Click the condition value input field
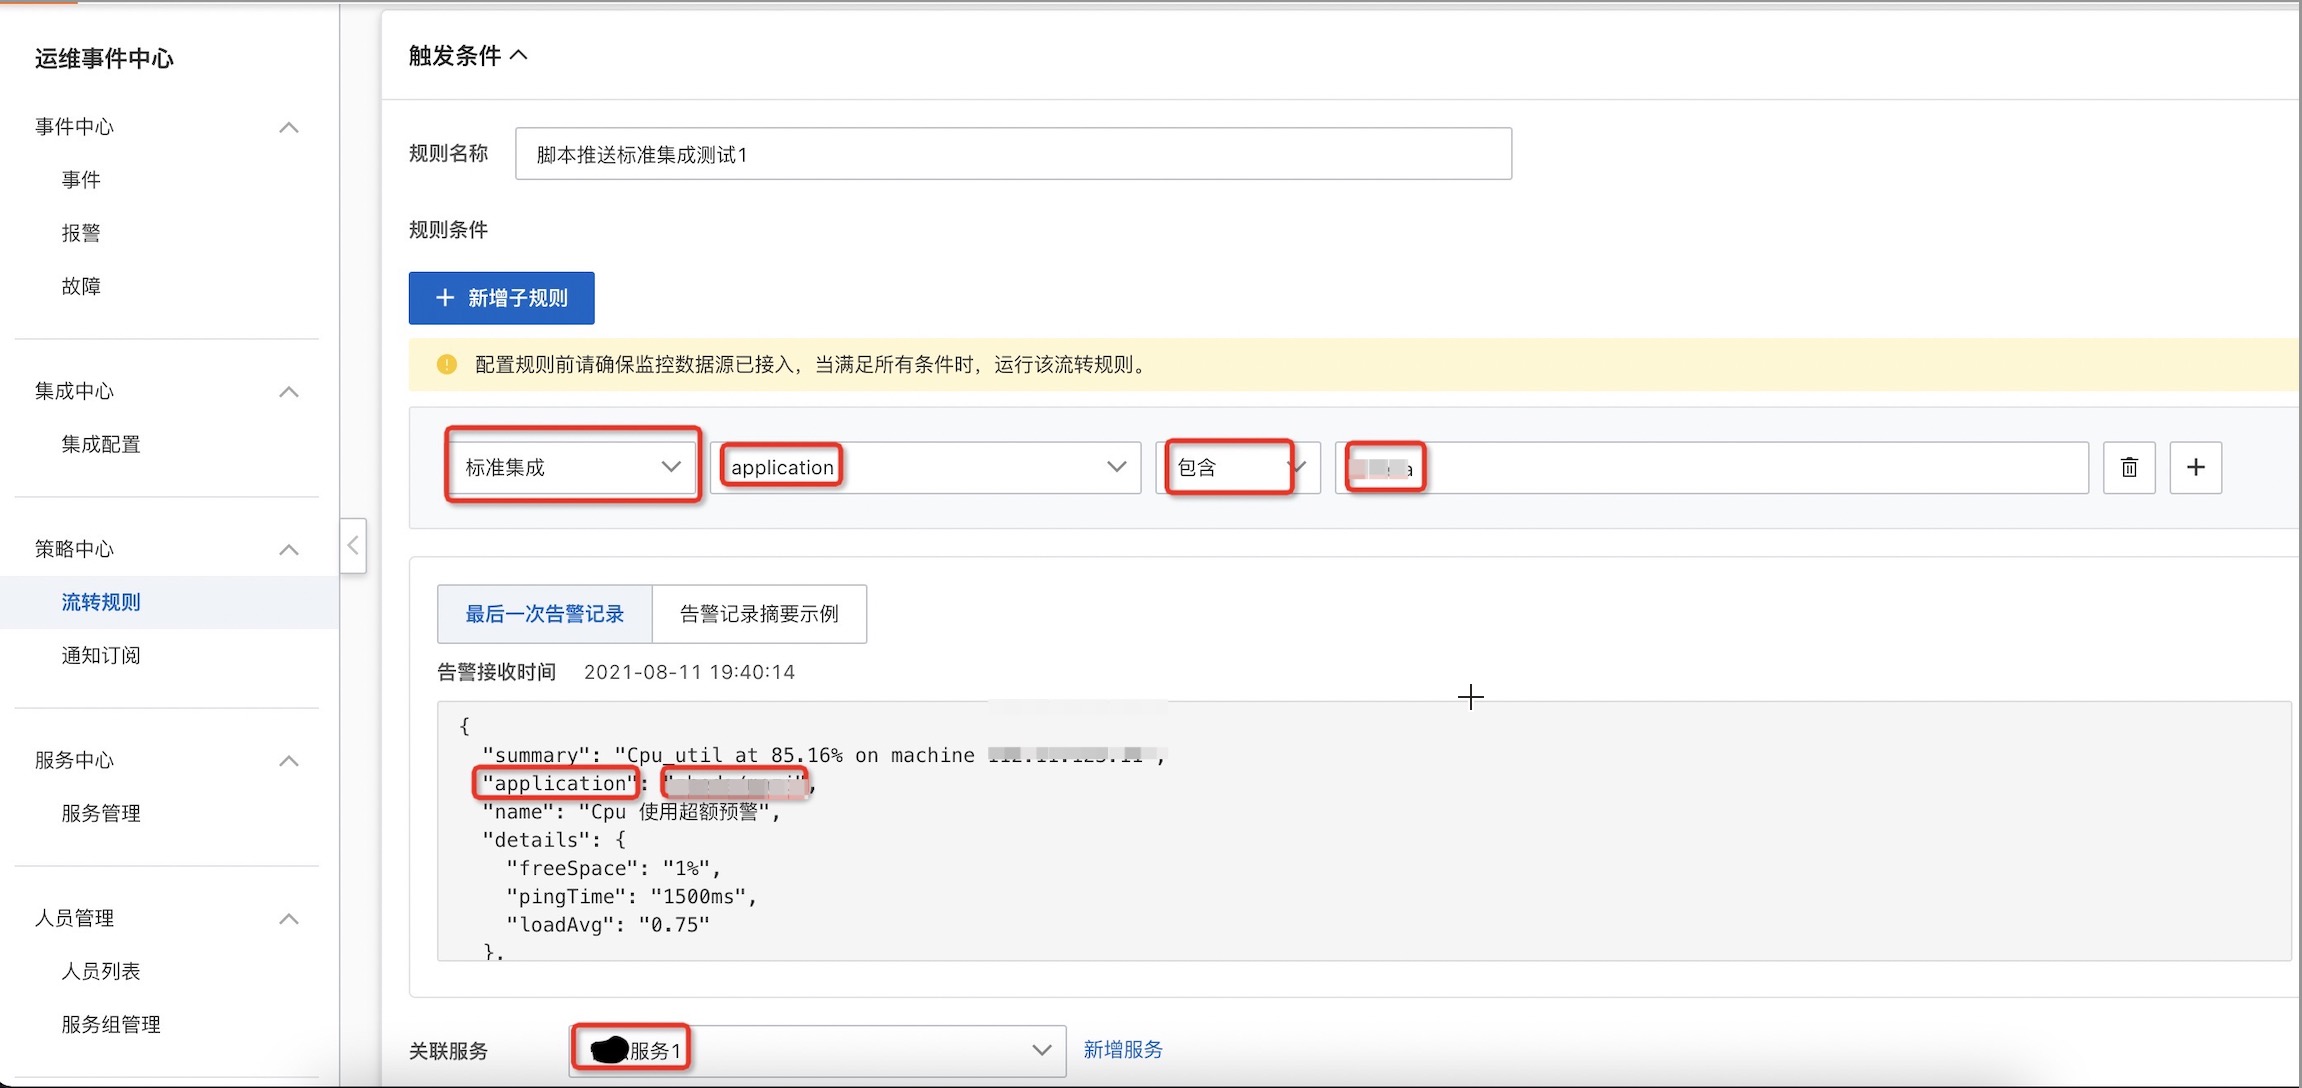This screenshot has width=2302, height=1088. point(1712,467)
